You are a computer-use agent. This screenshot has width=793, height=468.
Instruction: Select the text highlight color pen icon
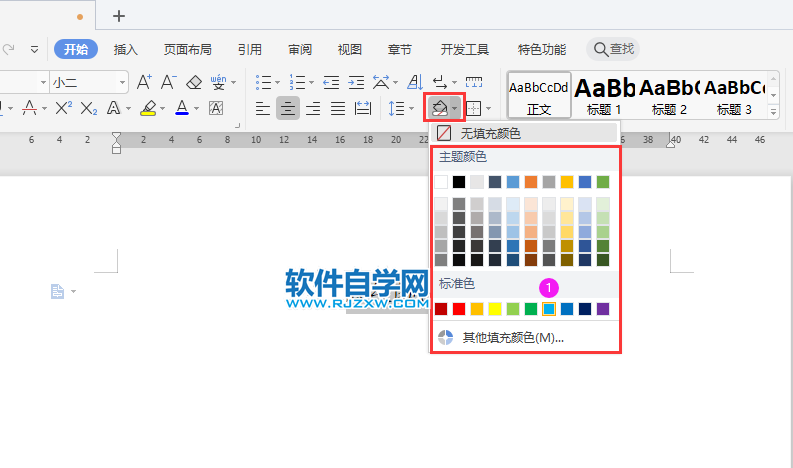pos(148,108)
